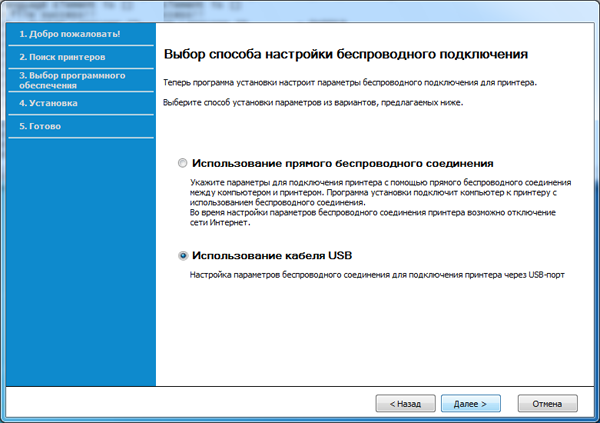Image resolution: width=600 pixels, height=423 pixels.
Task: Click the direct wireless connection description paragraph
Action: [x=380, y=202]
